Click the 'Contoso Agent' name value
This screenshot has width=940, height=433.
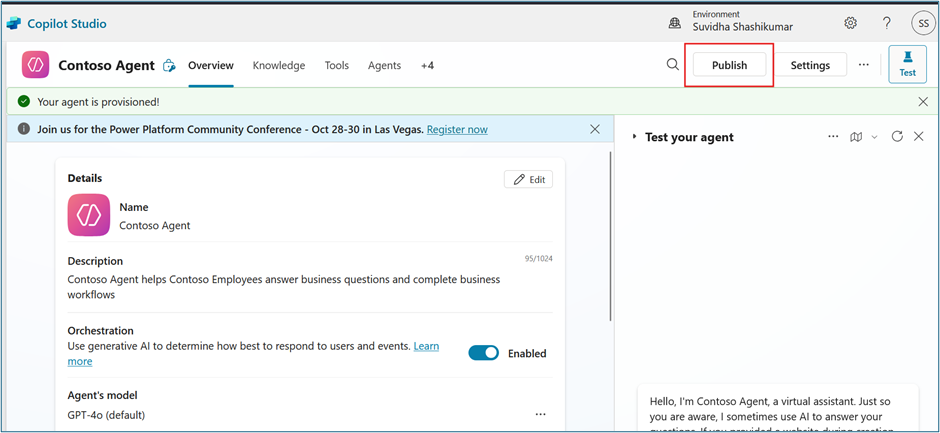coord(155,225)
